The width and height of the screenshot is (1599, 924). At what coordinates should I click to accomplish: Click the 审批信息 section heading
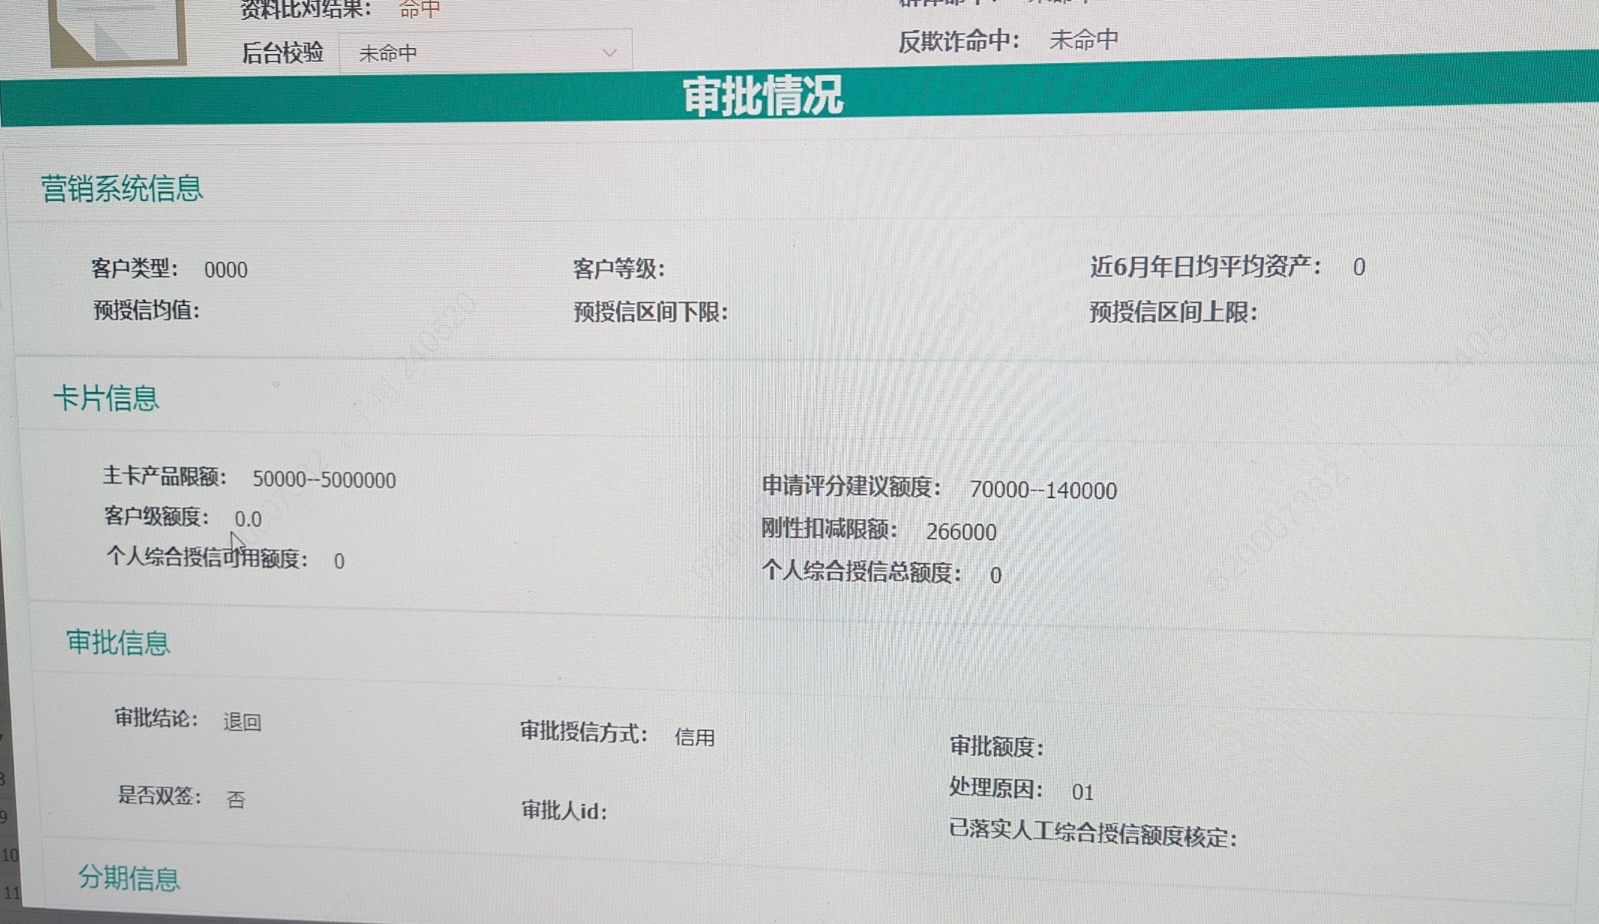tap(118, 642)
